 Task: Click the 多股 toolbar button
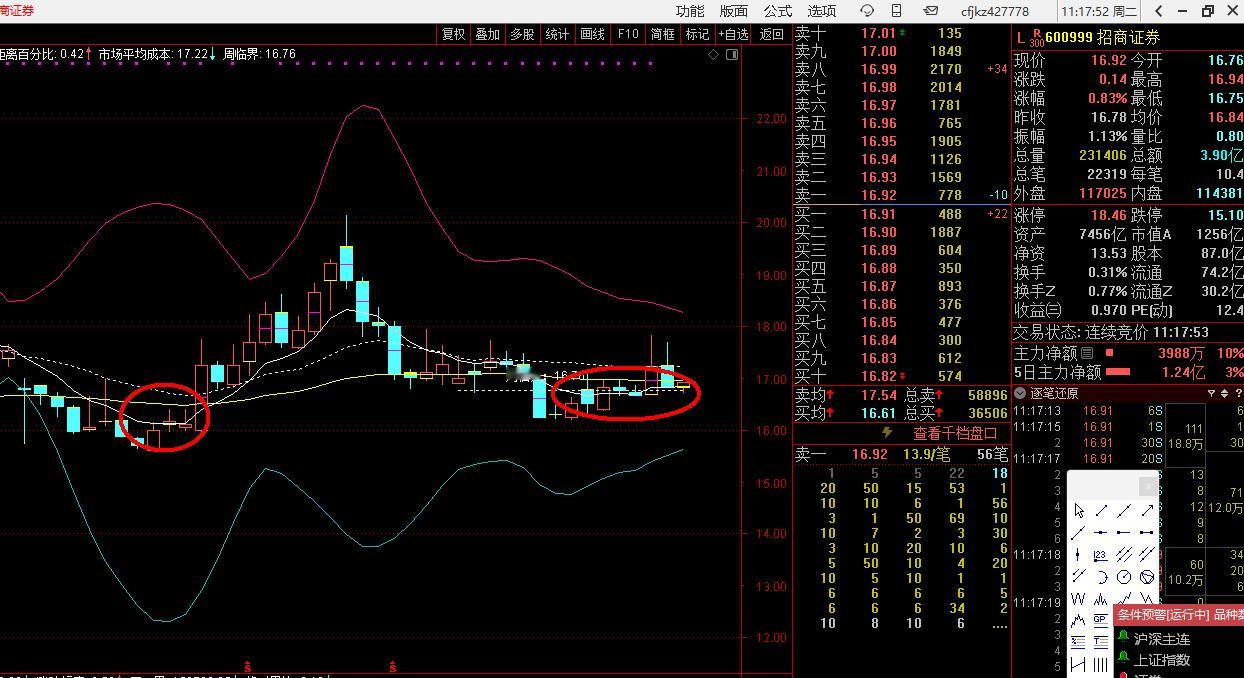click(522, 34)
